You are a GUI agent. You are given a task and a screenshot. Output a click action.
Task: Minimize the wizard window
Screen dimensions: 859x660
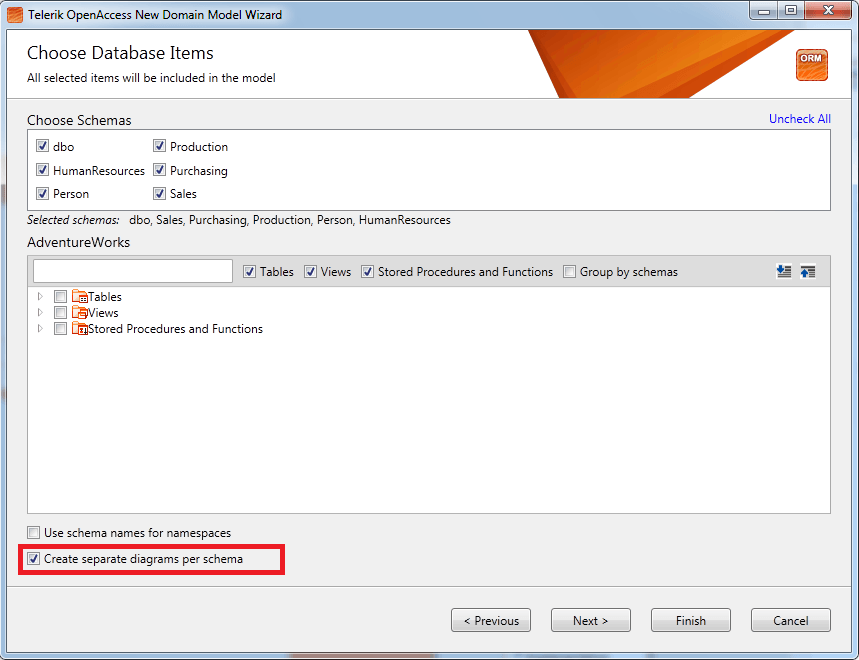pos(764,10)
